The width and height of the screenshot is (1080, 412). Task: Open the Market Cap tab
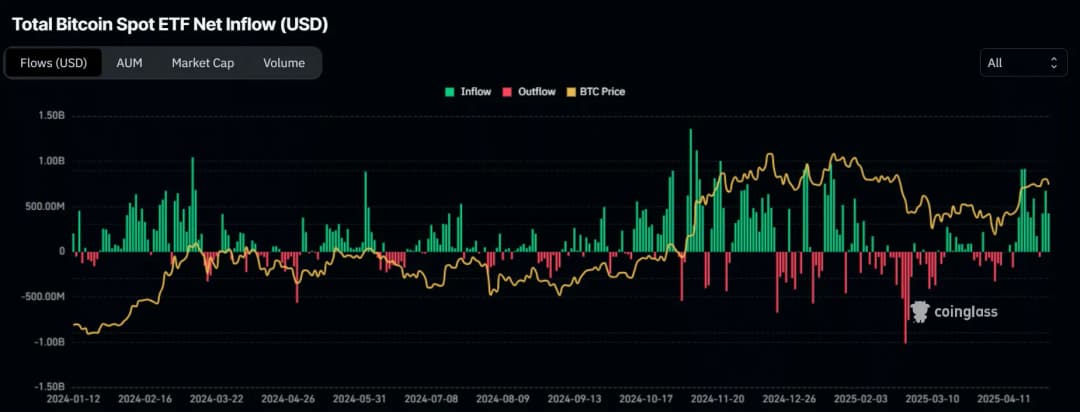[x=202, y=63]
